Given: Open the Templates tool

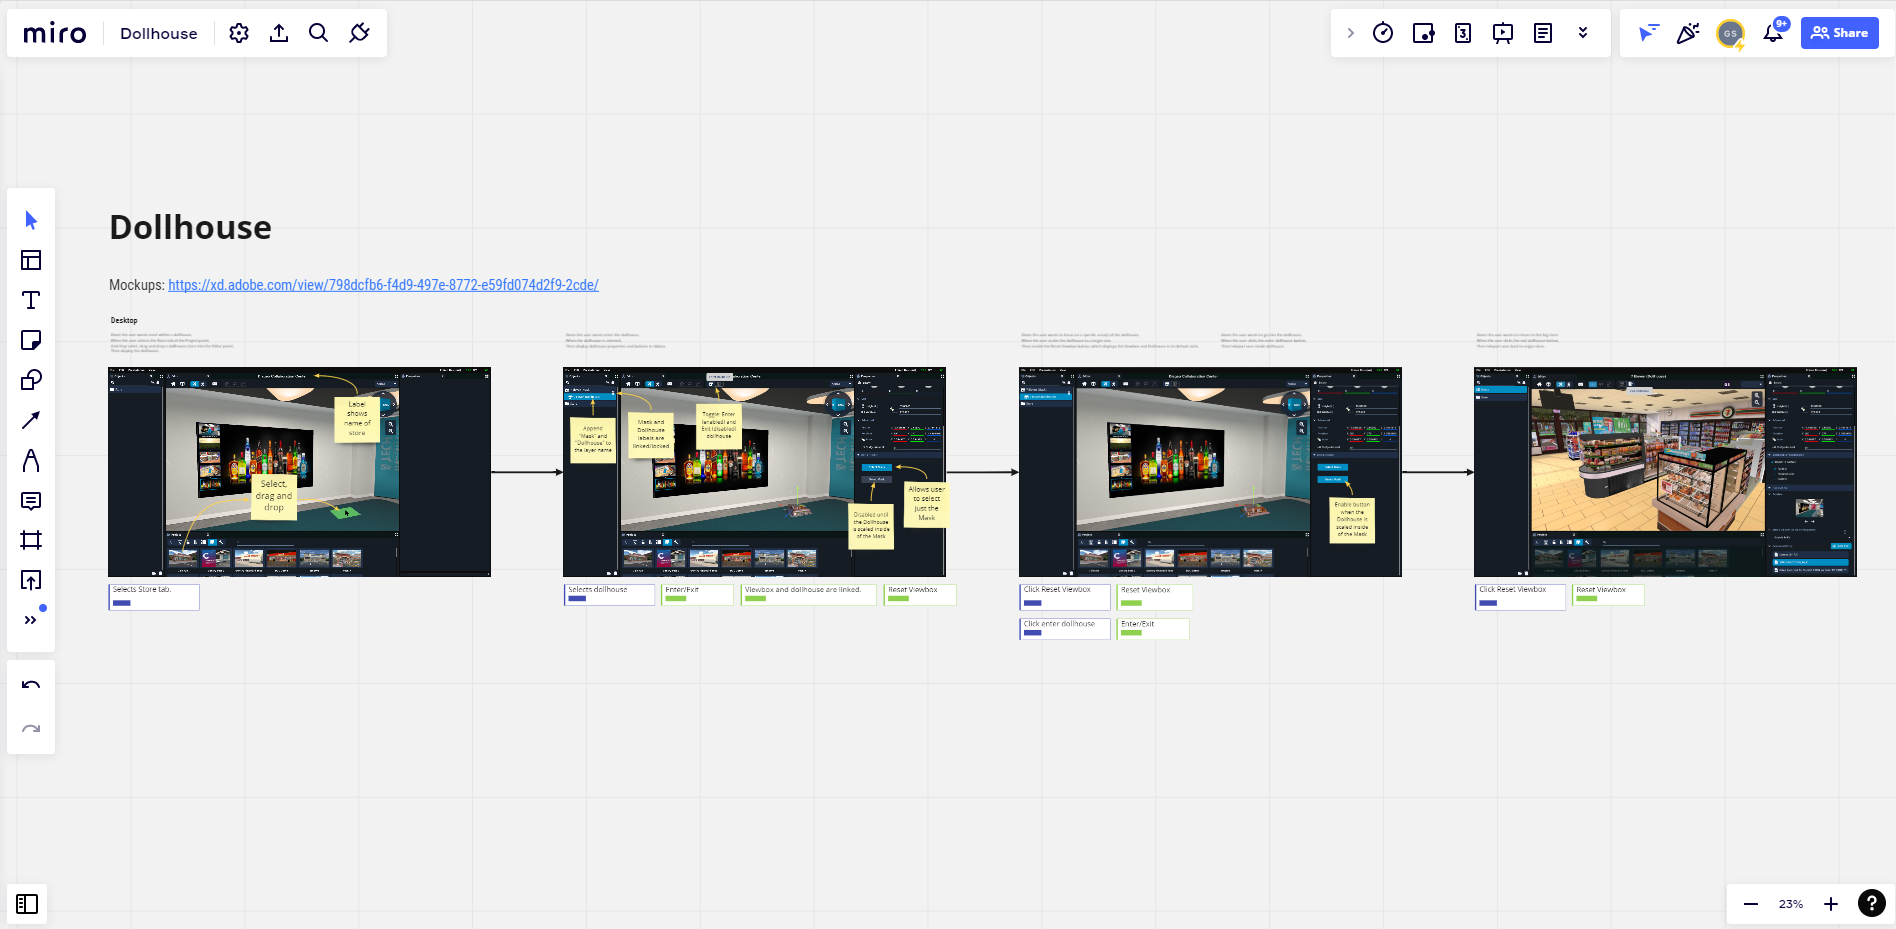Looking at the screenshot, I should [31, 260].
